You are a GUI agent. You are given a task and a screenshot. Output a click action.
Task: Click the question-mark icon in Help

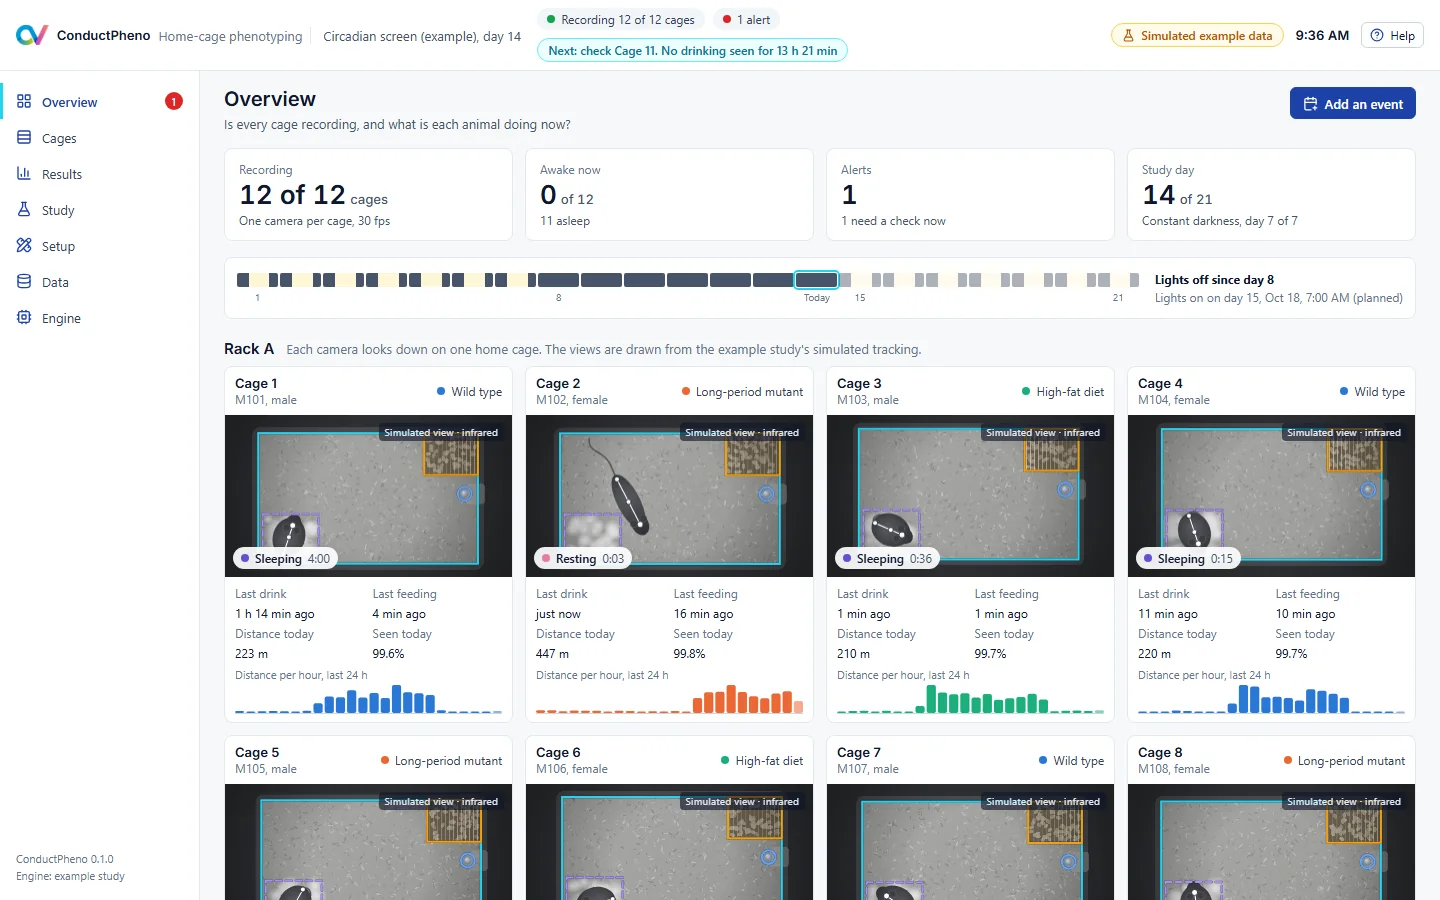pos(1377,35)
